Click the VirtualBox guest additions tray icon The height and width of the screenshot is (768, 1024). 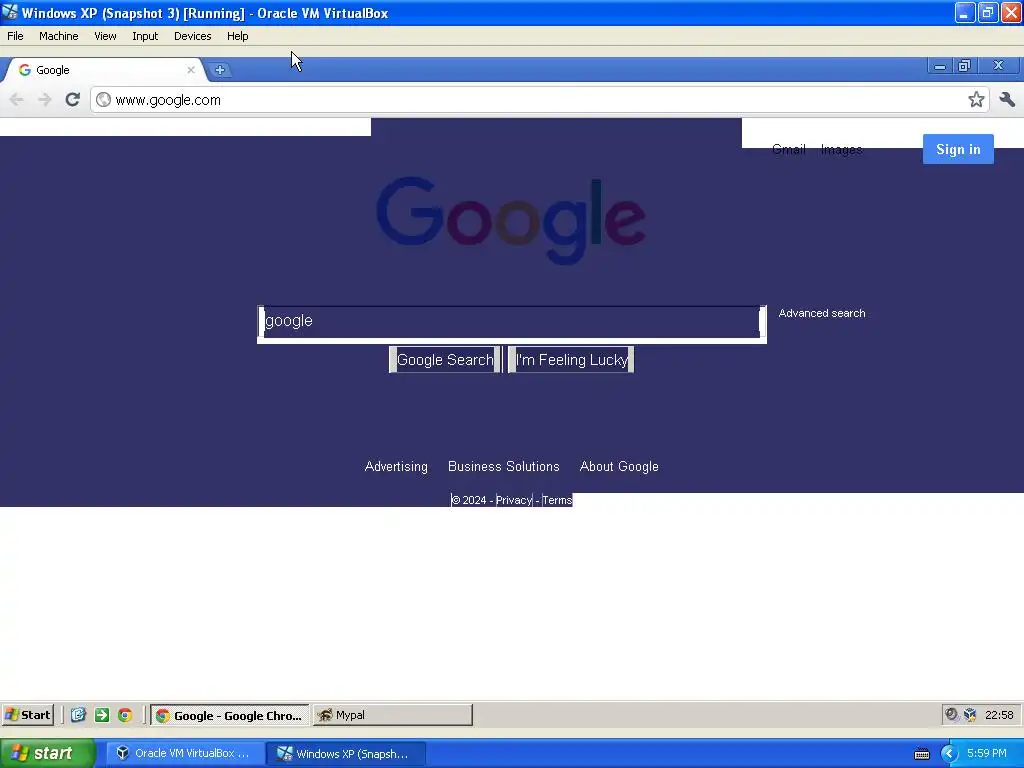(x=970, y=715)
